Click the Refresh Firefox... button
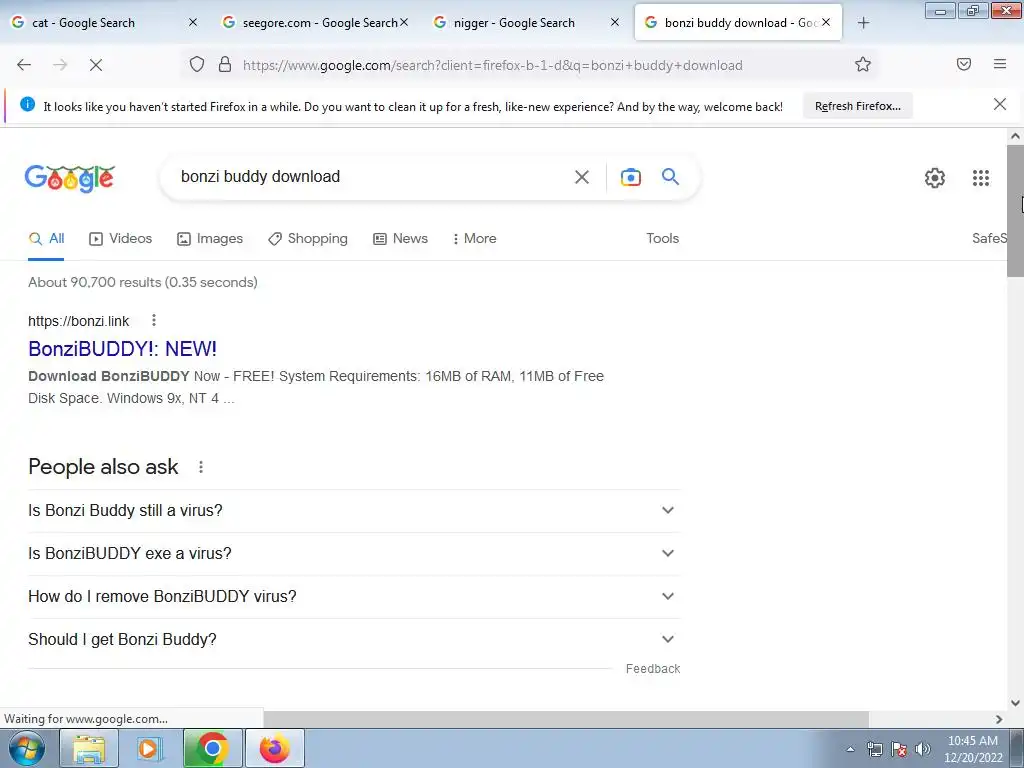Viewport: 1024px width, 768px height. pyautogui.click(x=857, y=106)
